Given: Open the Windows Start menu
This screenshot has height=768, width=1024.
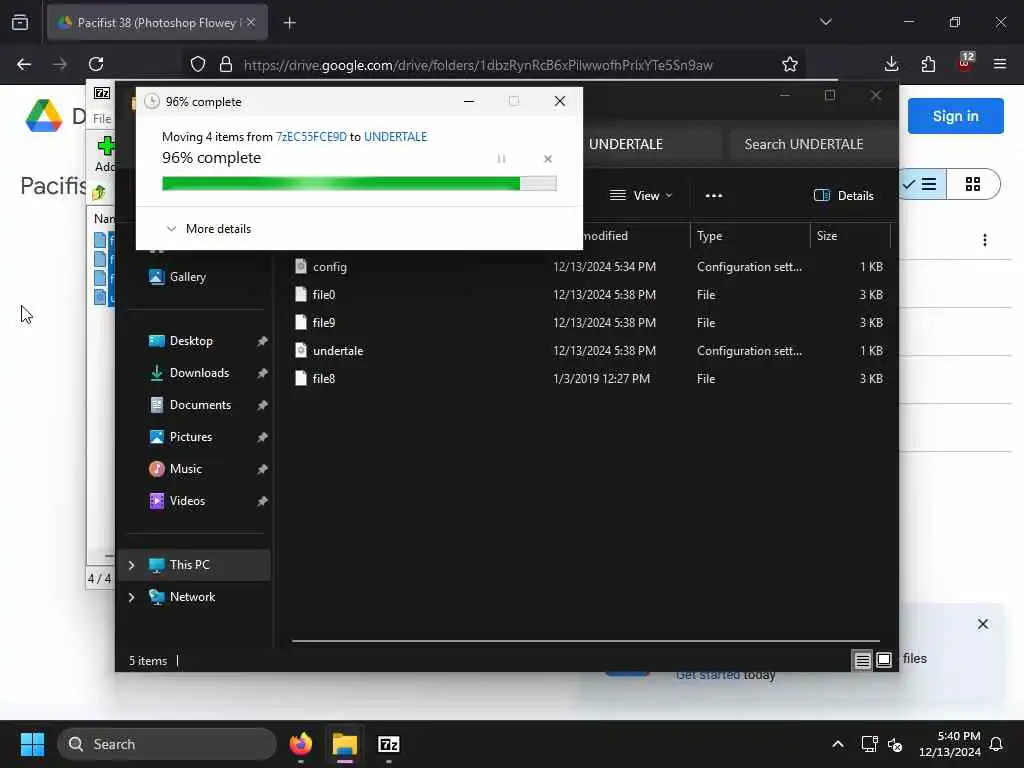Looking at the screenshot, I should click(x=32, y=744).
